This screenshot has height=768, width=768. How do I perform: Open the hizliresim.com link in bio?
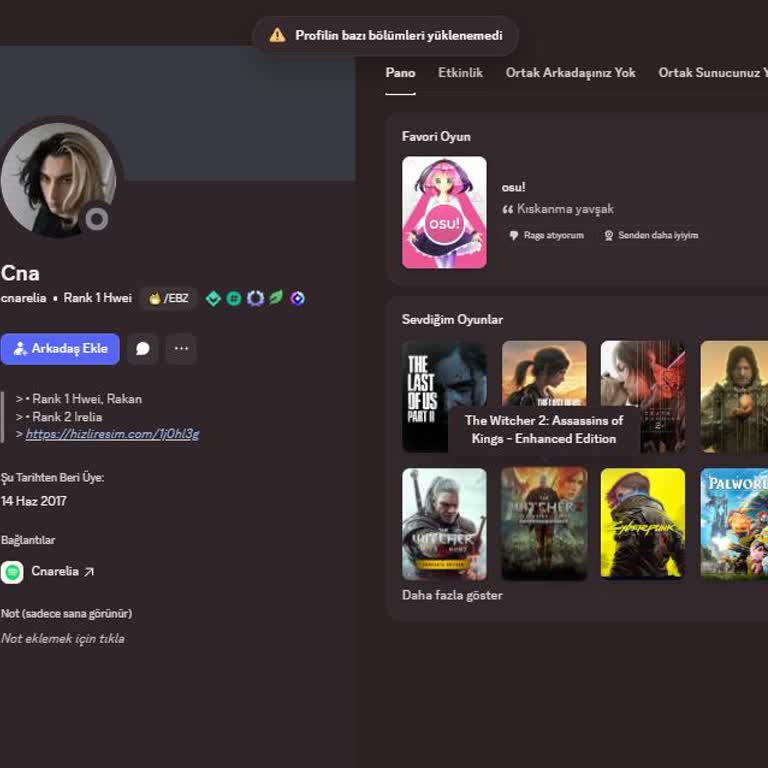112,434
